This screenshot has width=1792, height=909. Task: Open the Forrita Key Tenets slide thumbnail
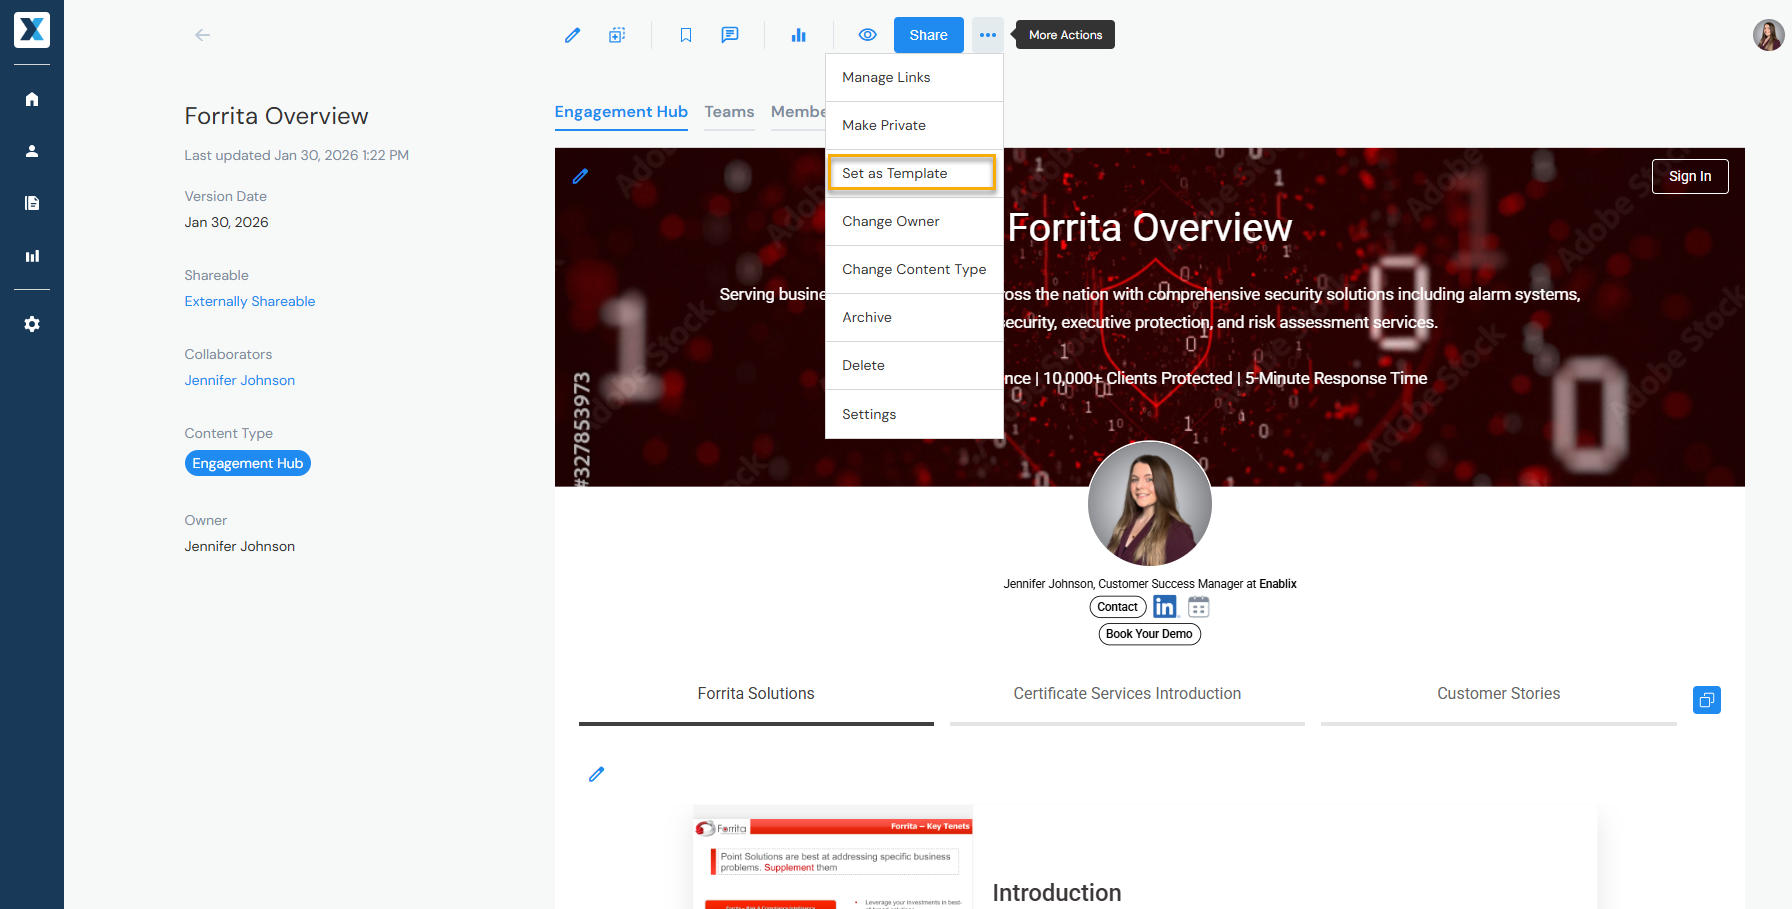point(833,857)
